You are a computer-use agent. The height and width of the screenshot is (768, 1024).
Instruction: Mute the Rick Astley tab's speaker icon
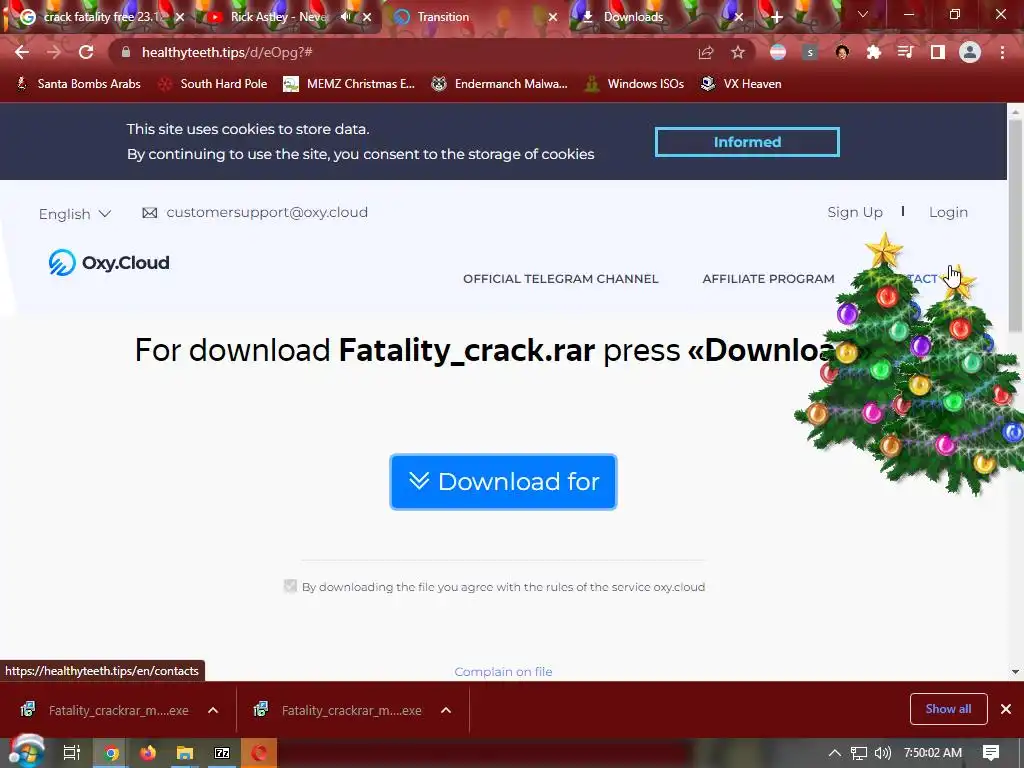click(346, 17)
